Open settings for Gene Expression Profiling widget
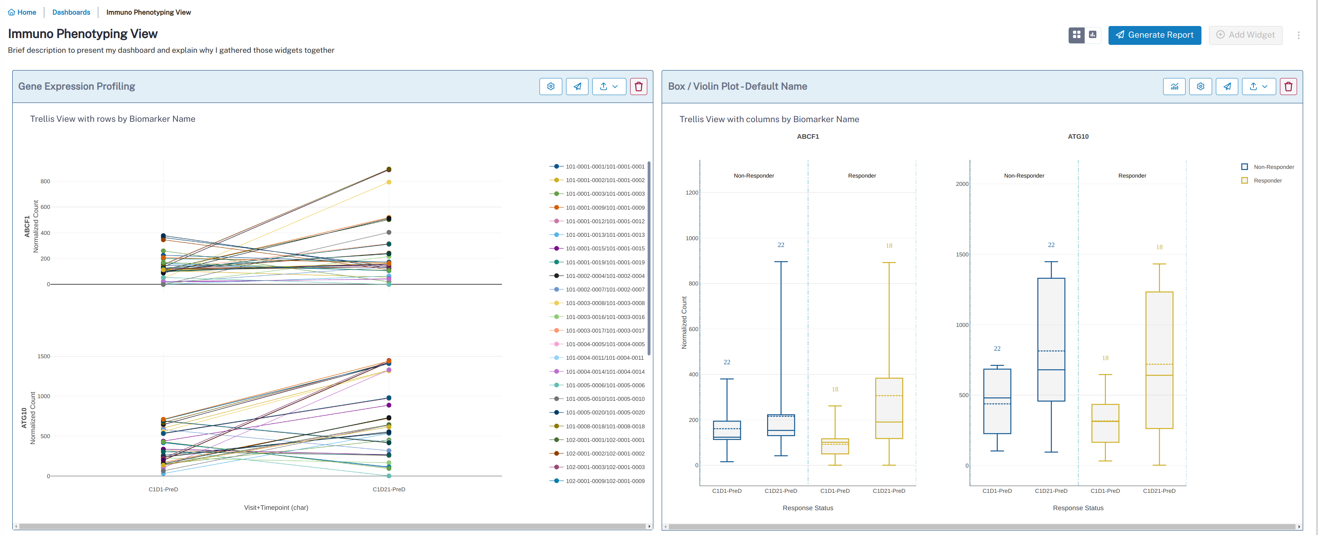 click(x=551, y=87)
